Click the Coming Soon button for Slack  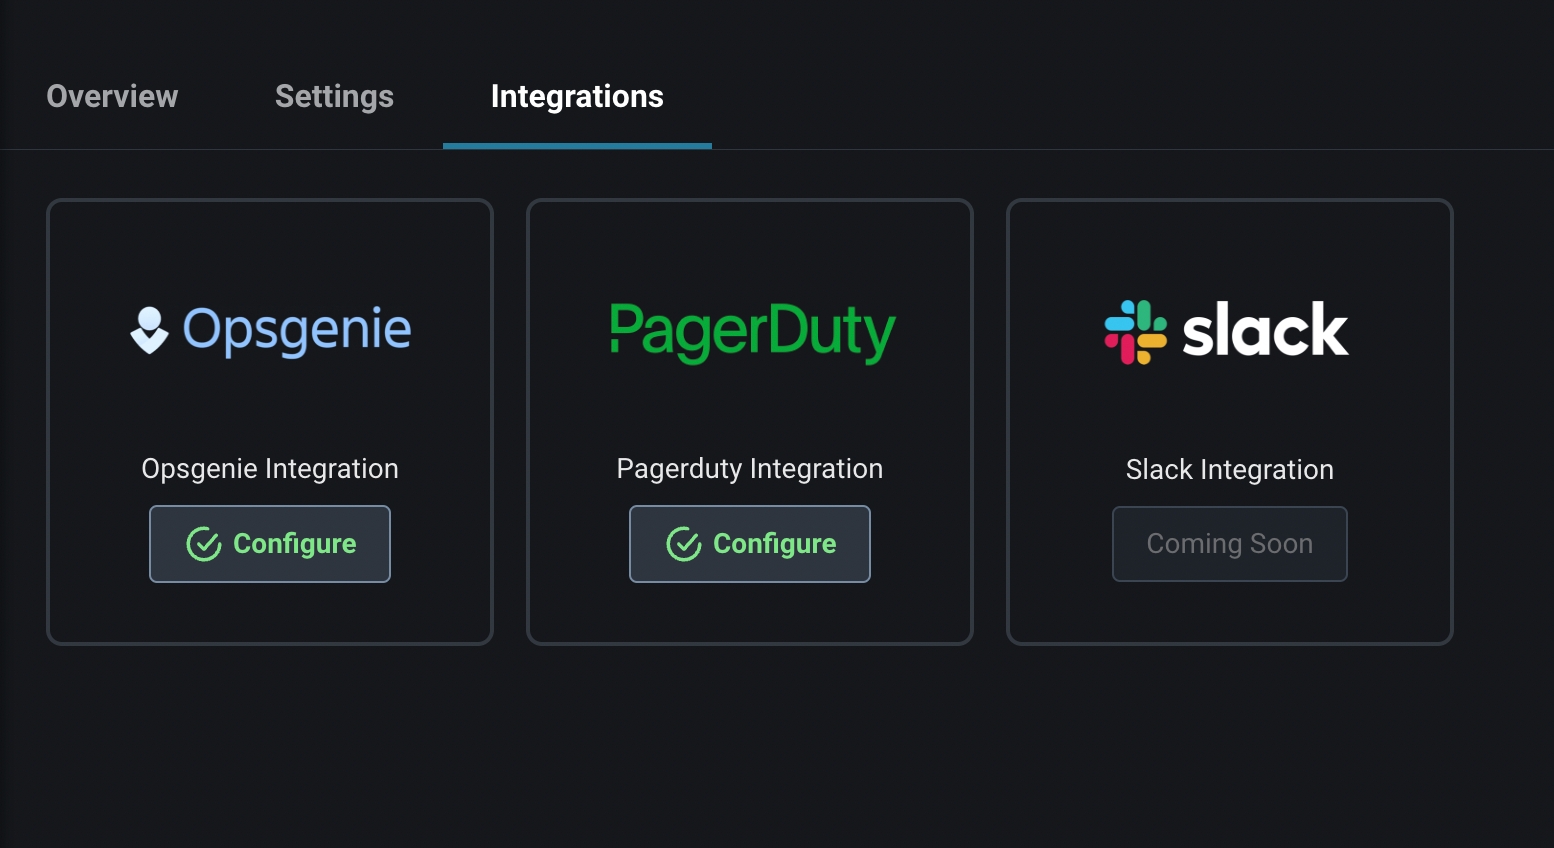click(1230, 544)
